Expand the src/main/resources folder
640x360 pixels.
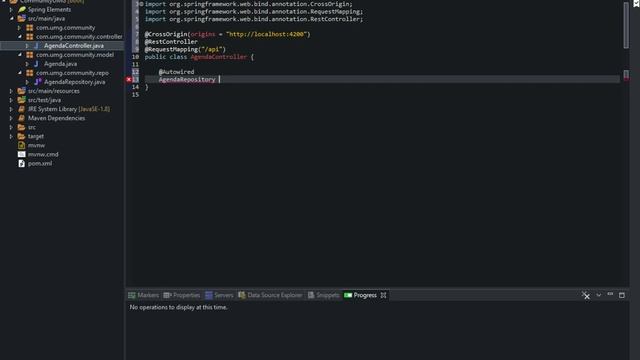pyautogui.click(x=11, y=91)
